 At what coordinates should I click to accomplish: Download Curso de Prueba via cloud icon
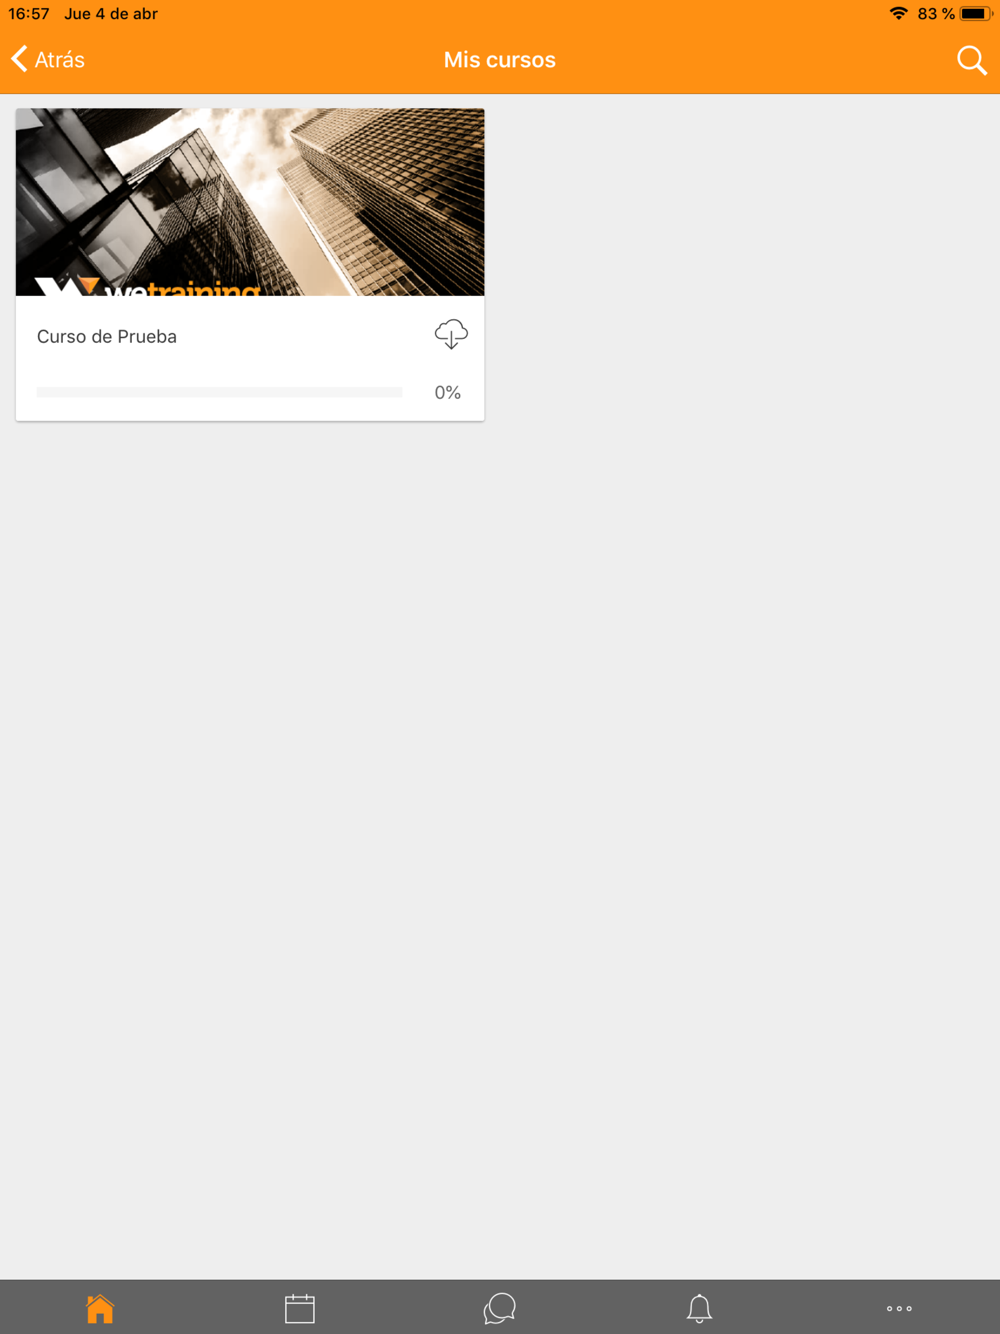point(451,335)
